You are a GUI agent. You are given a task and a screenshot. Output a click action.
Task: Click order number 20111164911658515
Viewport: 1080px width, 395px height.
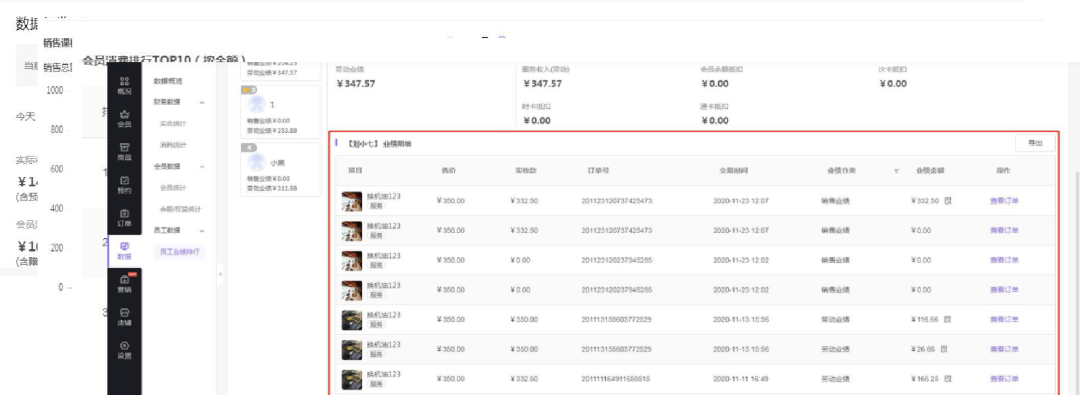[616, 378]
